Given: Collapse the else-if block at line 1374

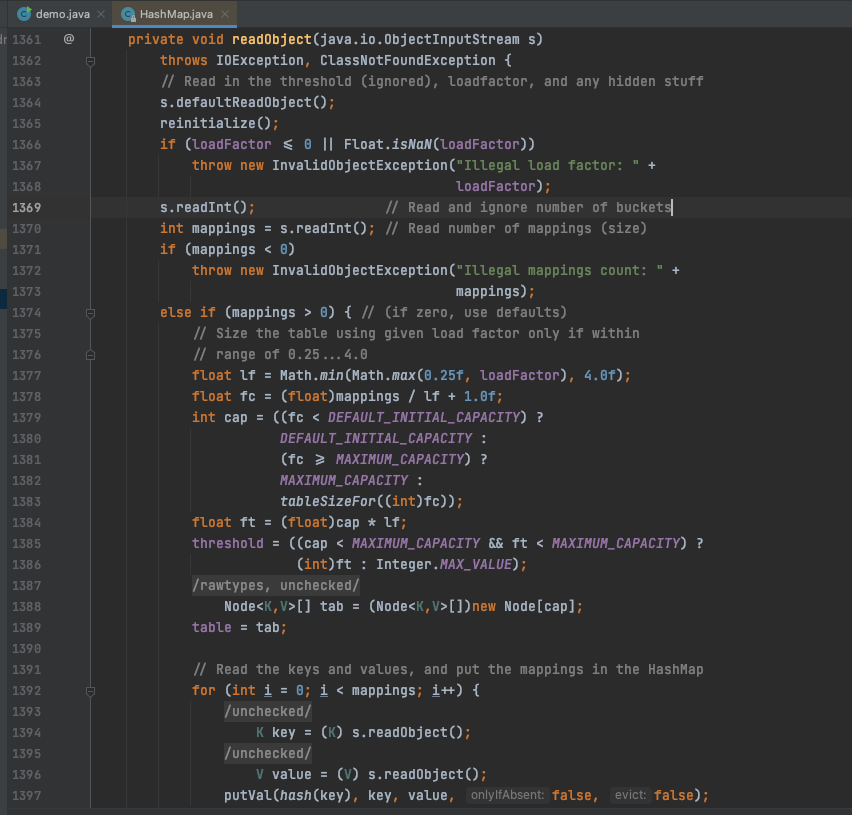Looking at the screenshot, I should [91, 313].
